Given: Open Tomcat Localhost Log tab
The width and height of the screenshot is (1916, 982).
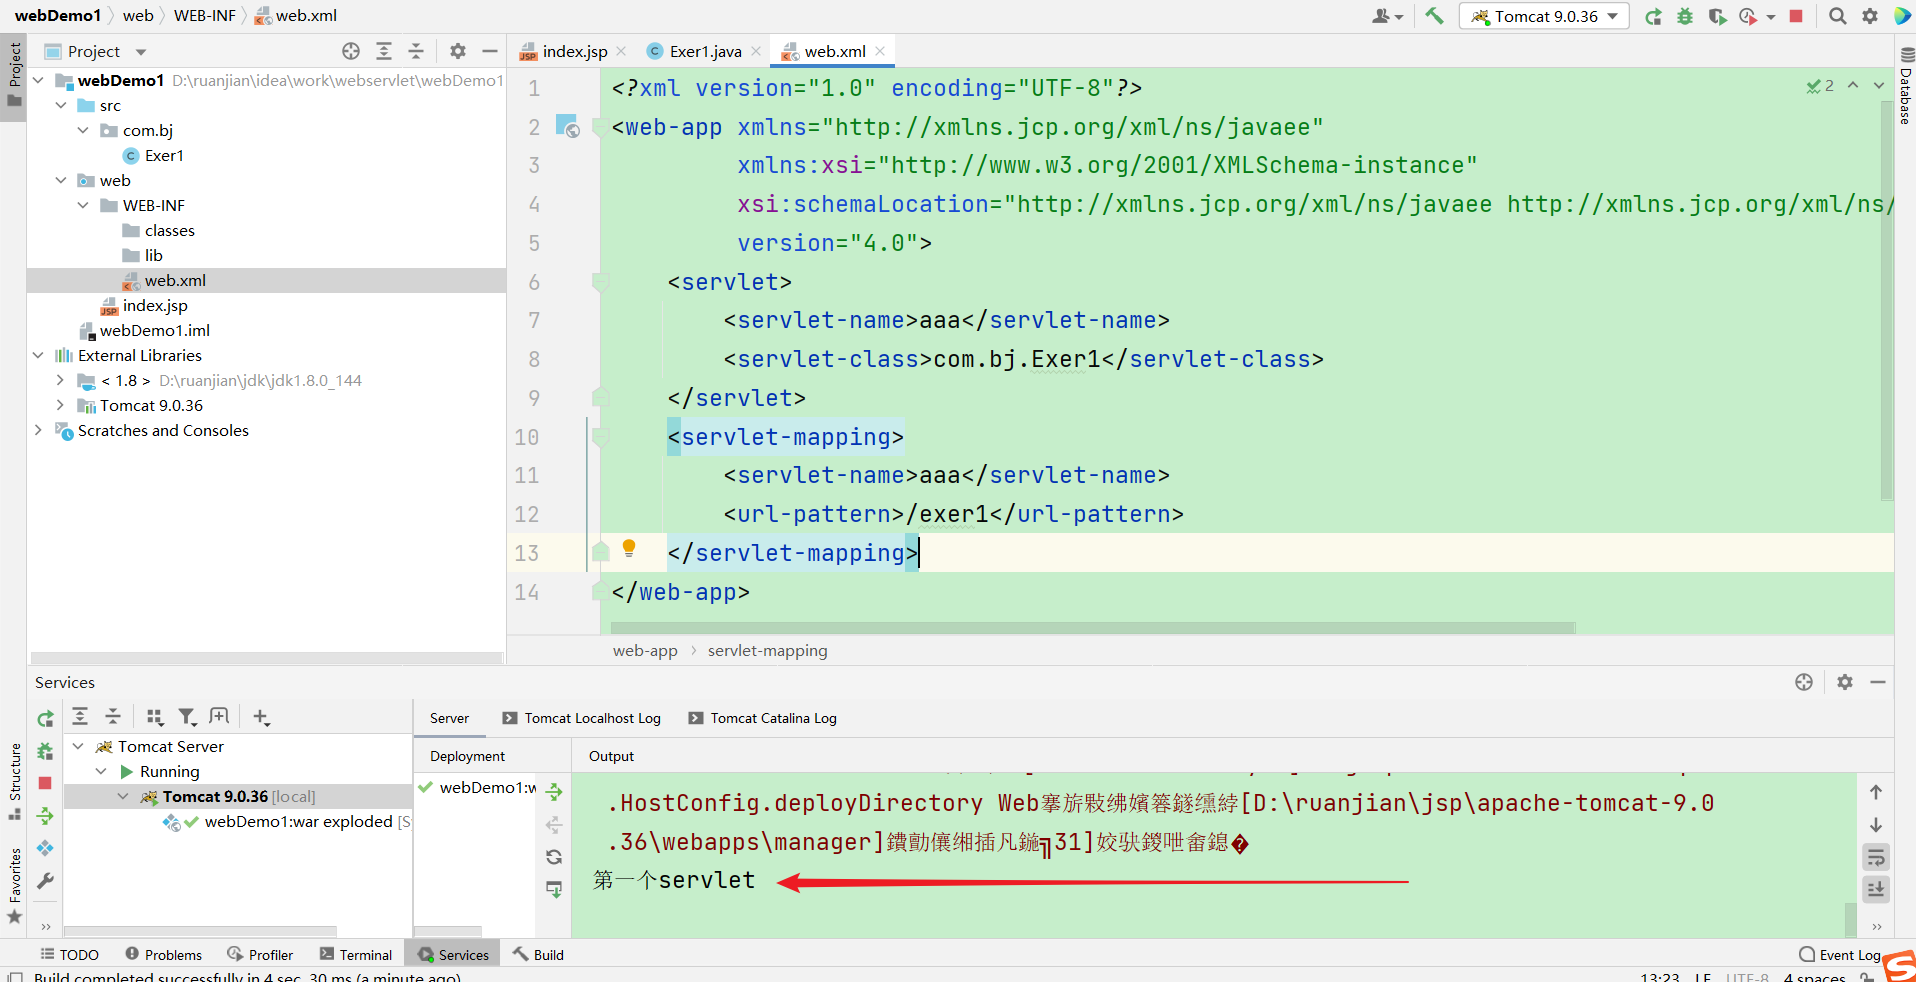Looking at the screenshot, I should [x=582, y=718].
